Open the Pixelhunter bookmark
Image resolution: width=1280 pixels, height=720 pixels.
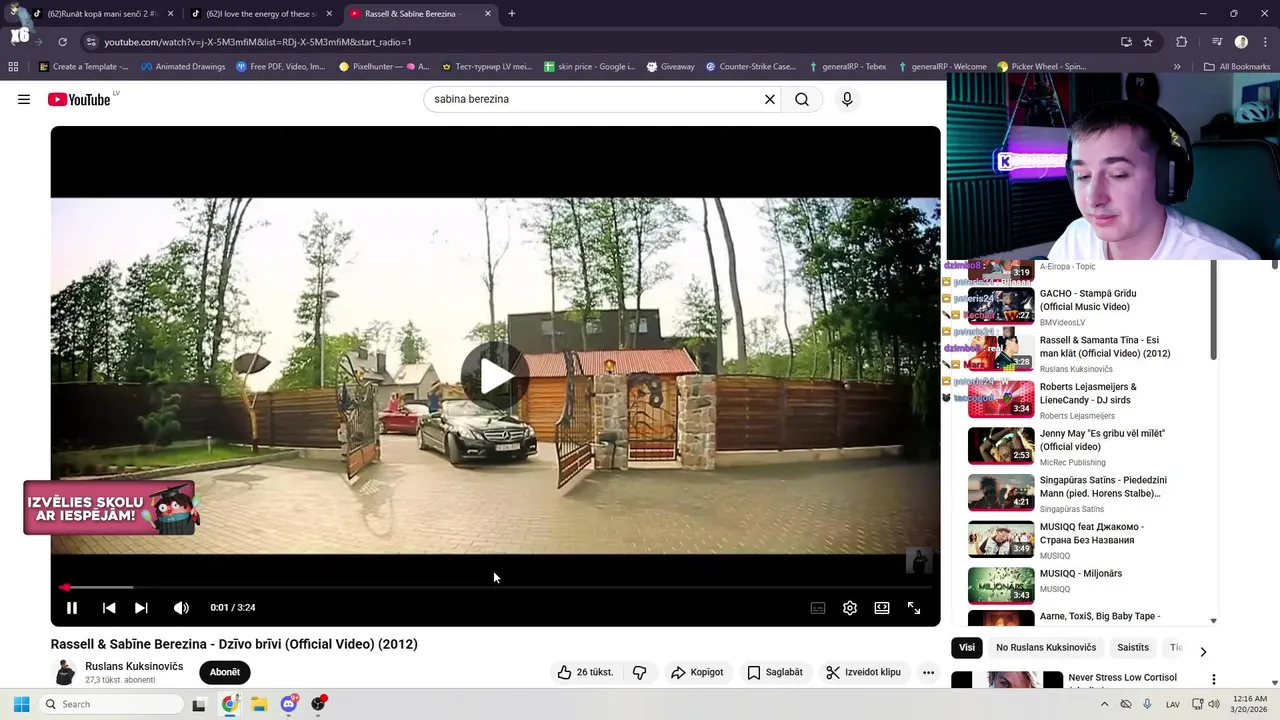pyautogui.click(x=384, y=67)
